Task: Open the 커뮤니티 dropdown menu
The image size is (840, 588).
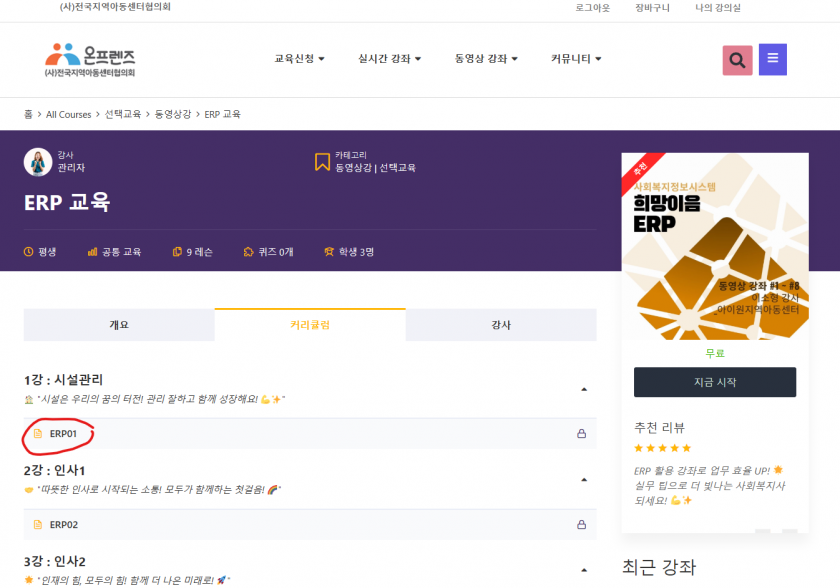Action: 576,59
